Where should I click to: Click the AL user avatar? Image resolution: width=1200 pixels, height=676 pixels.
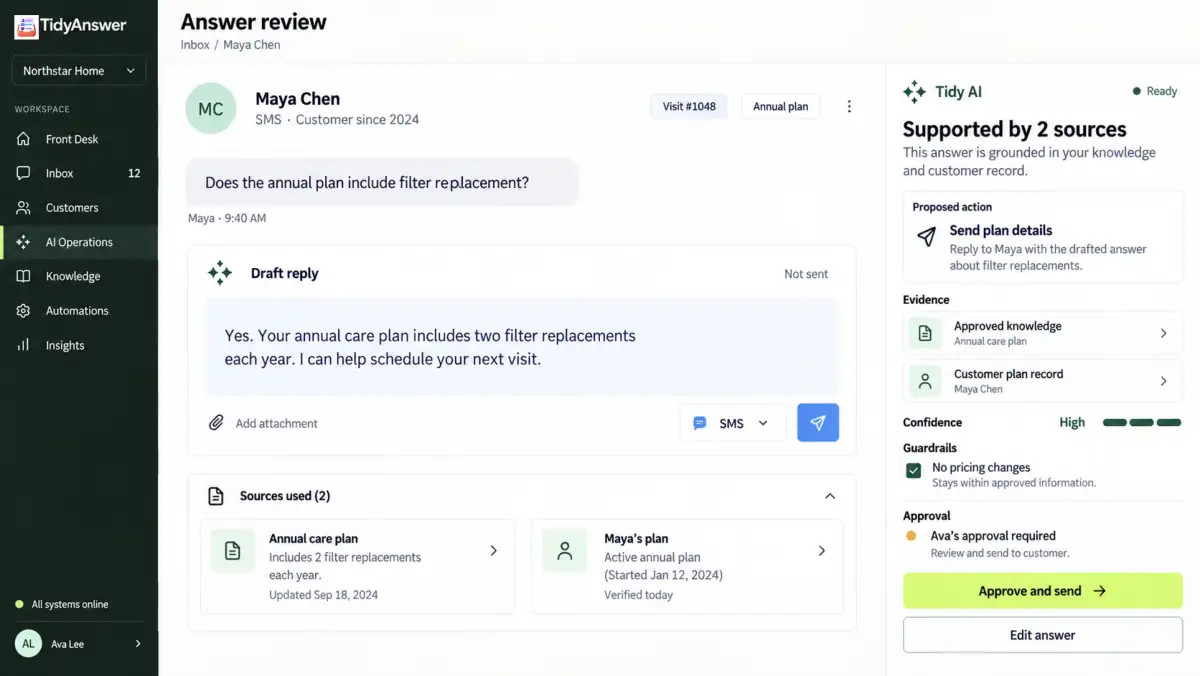coord(28,644)
